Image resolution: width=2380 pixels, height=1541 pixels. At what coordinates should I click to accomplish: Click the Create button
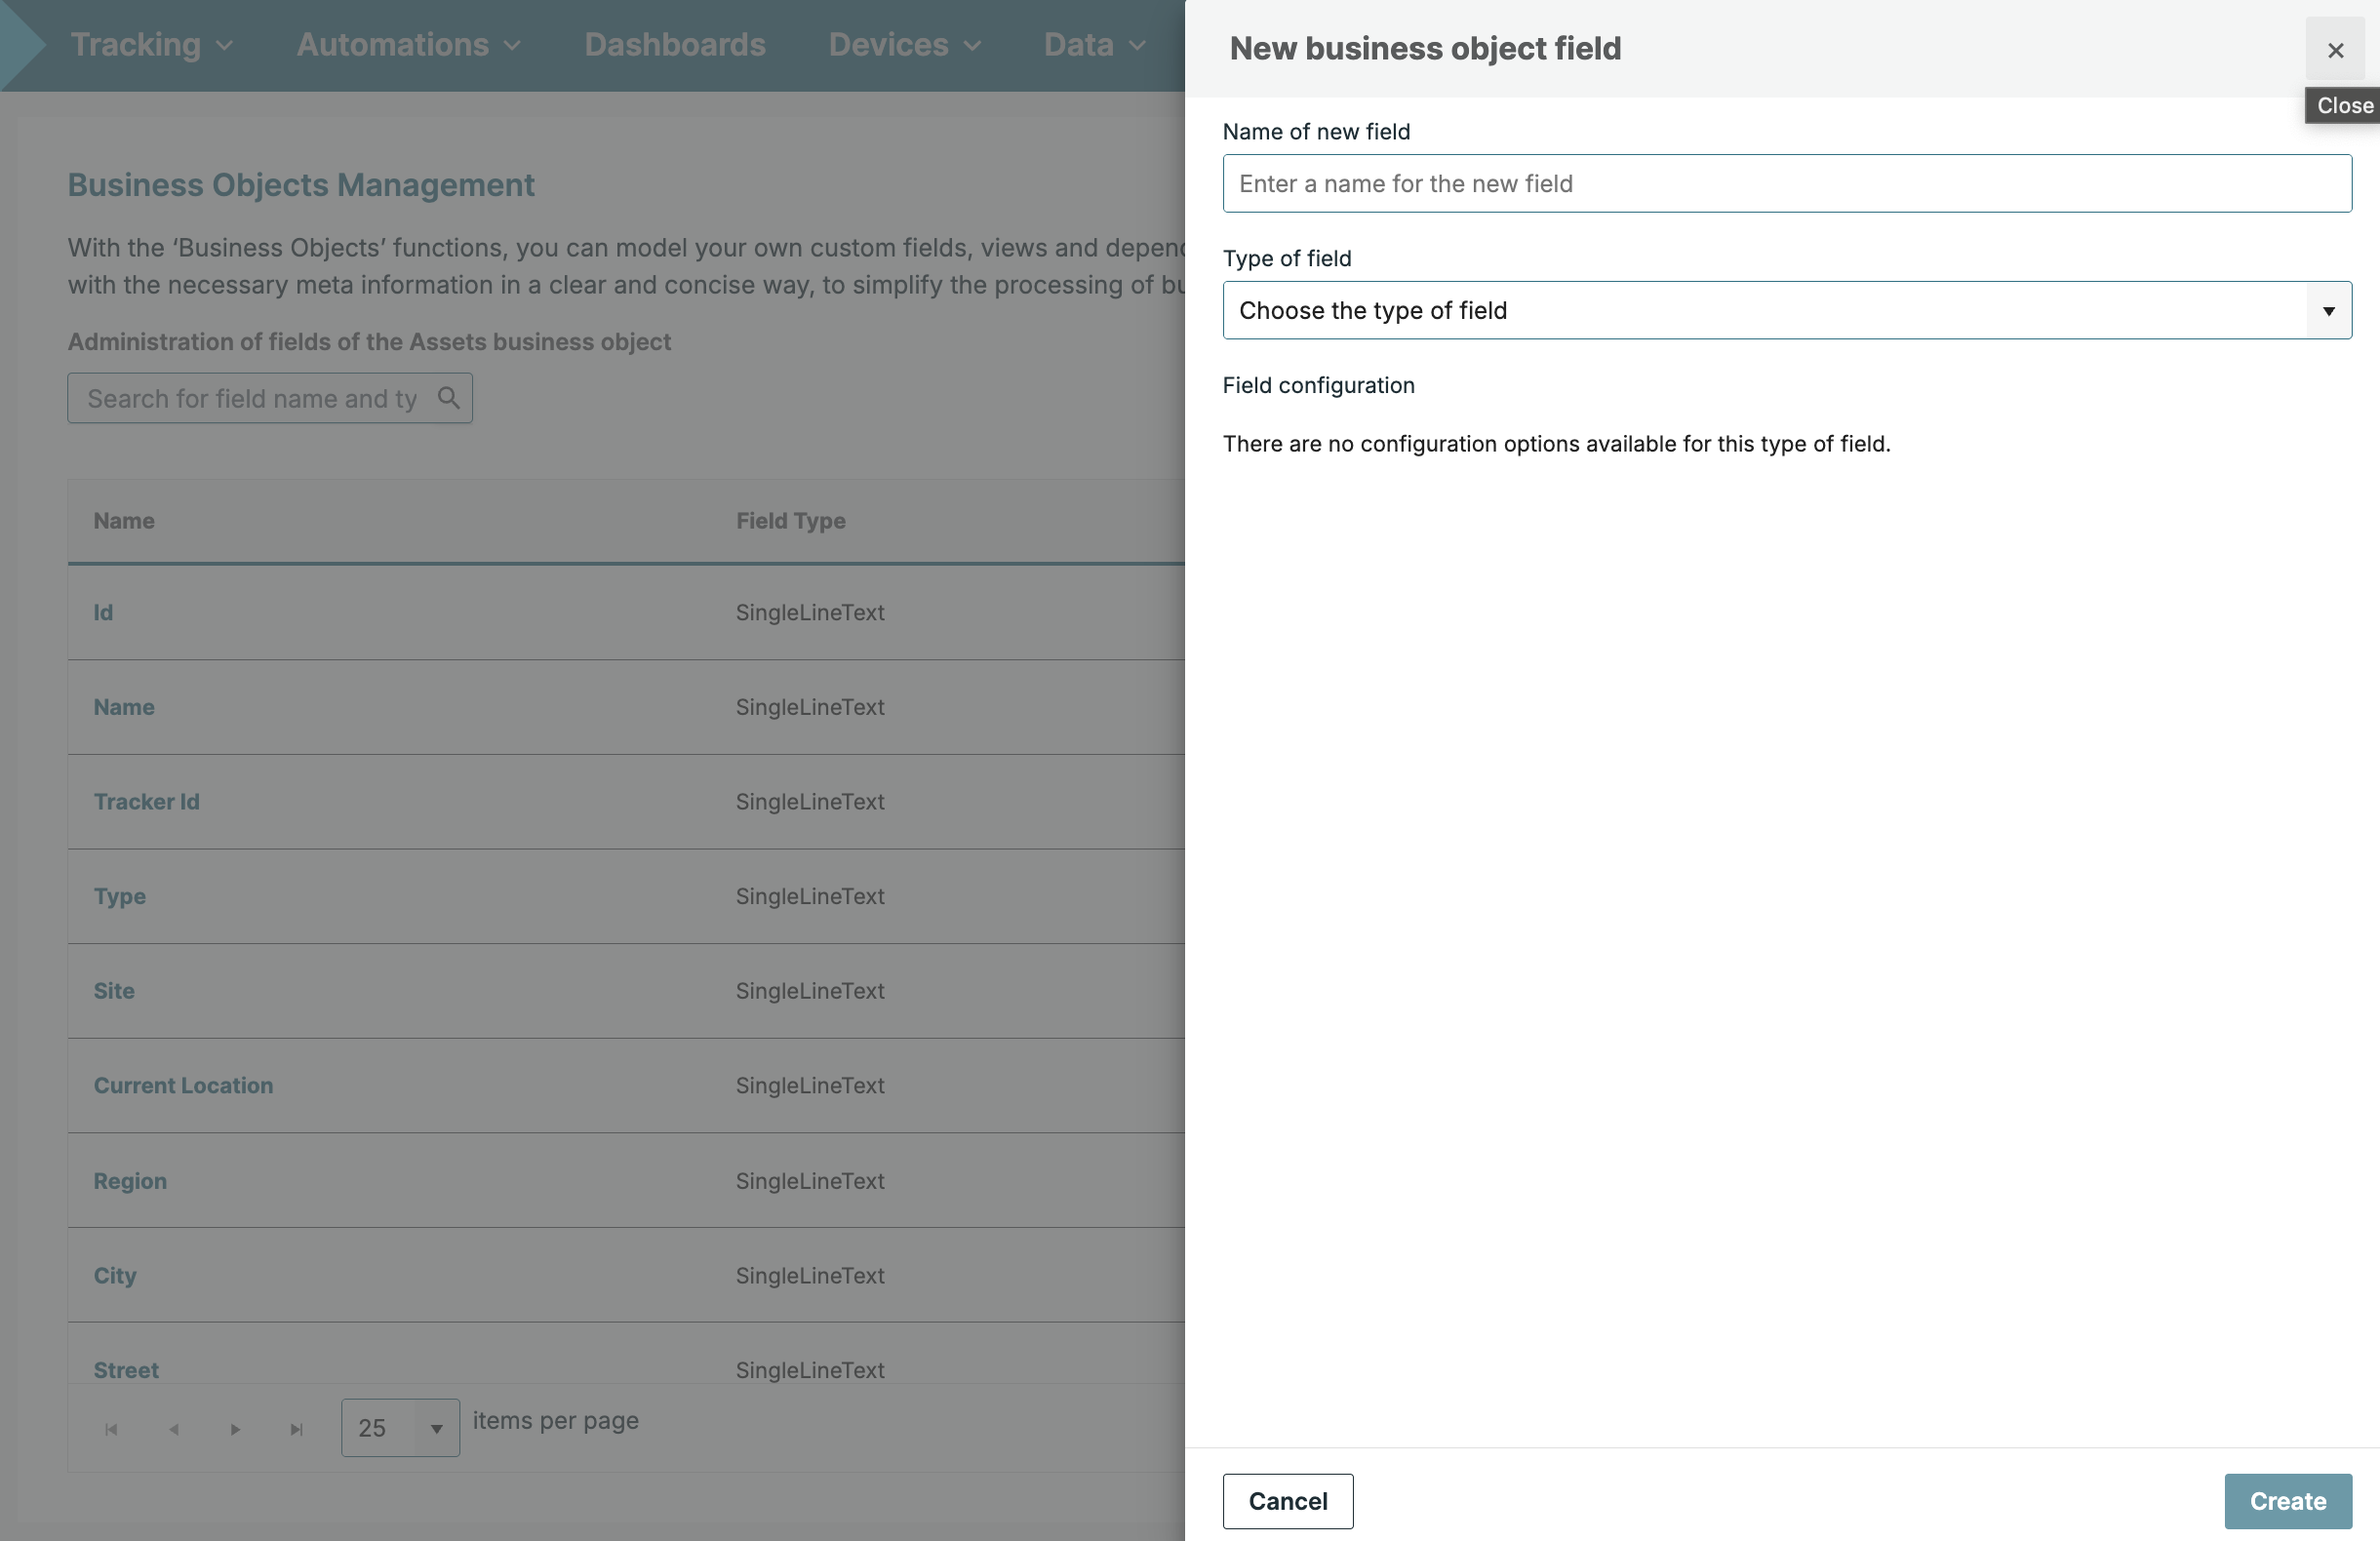tap(2287, 1500)
